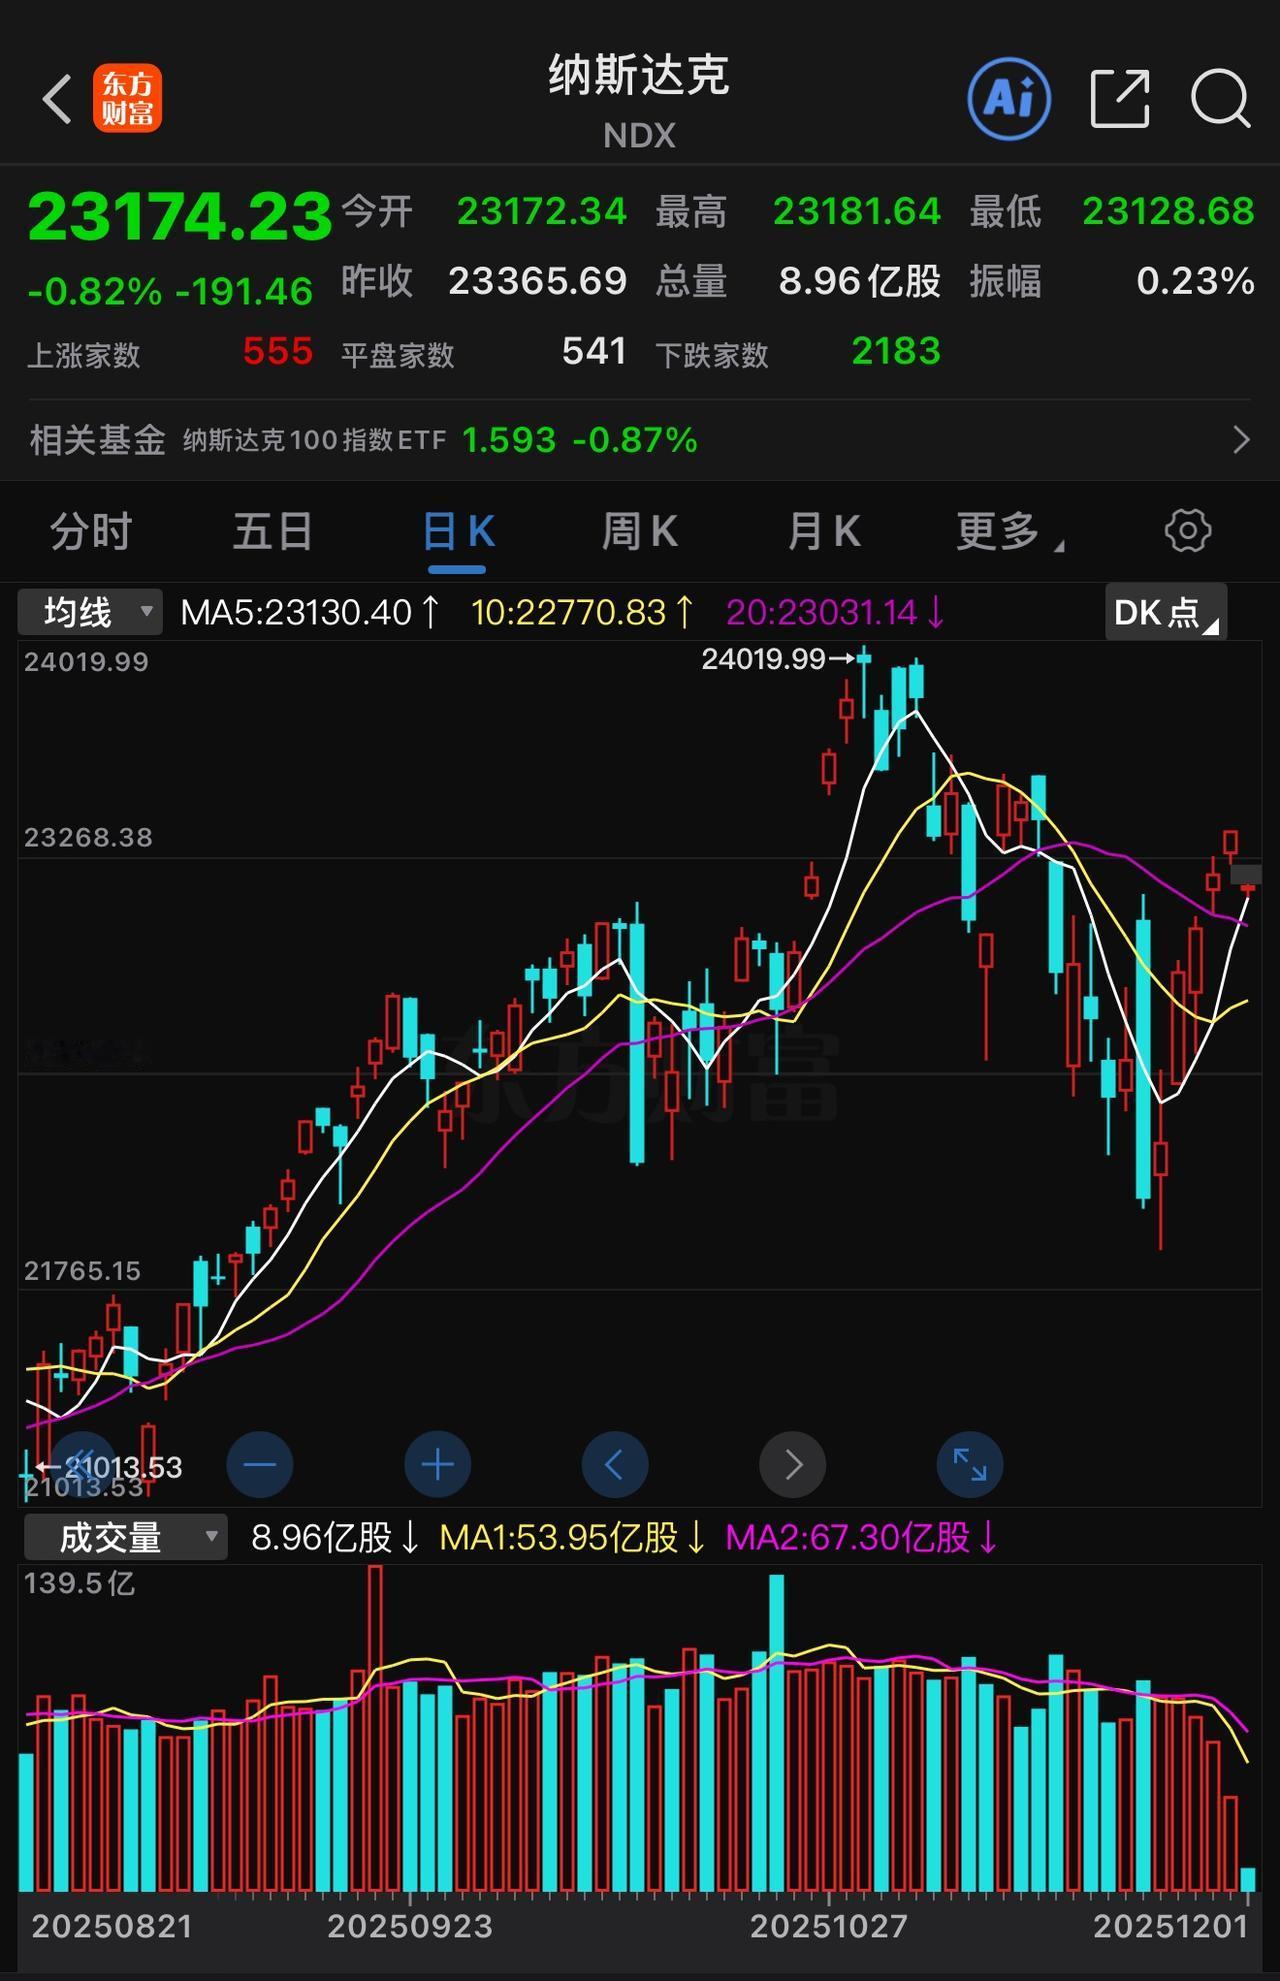Share this quote via the export icon
The width and height of the screenshot is (1280, 1981).
pos(1120,98)
